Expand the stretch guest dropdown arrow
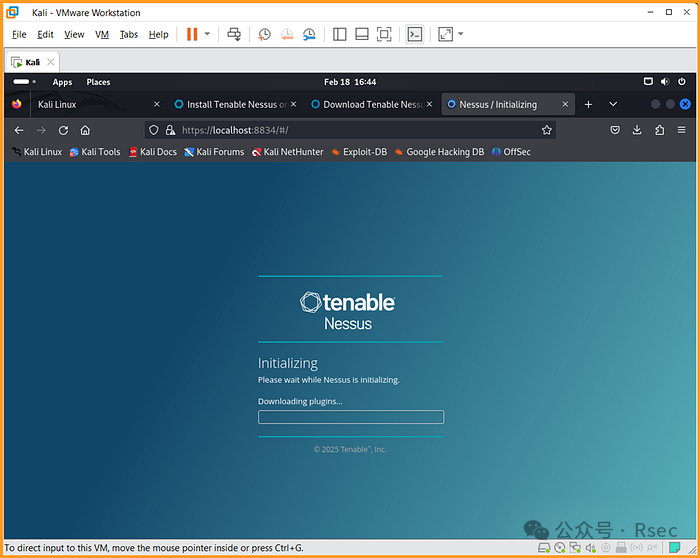This screenshot has width=700, height=558. 461,34
